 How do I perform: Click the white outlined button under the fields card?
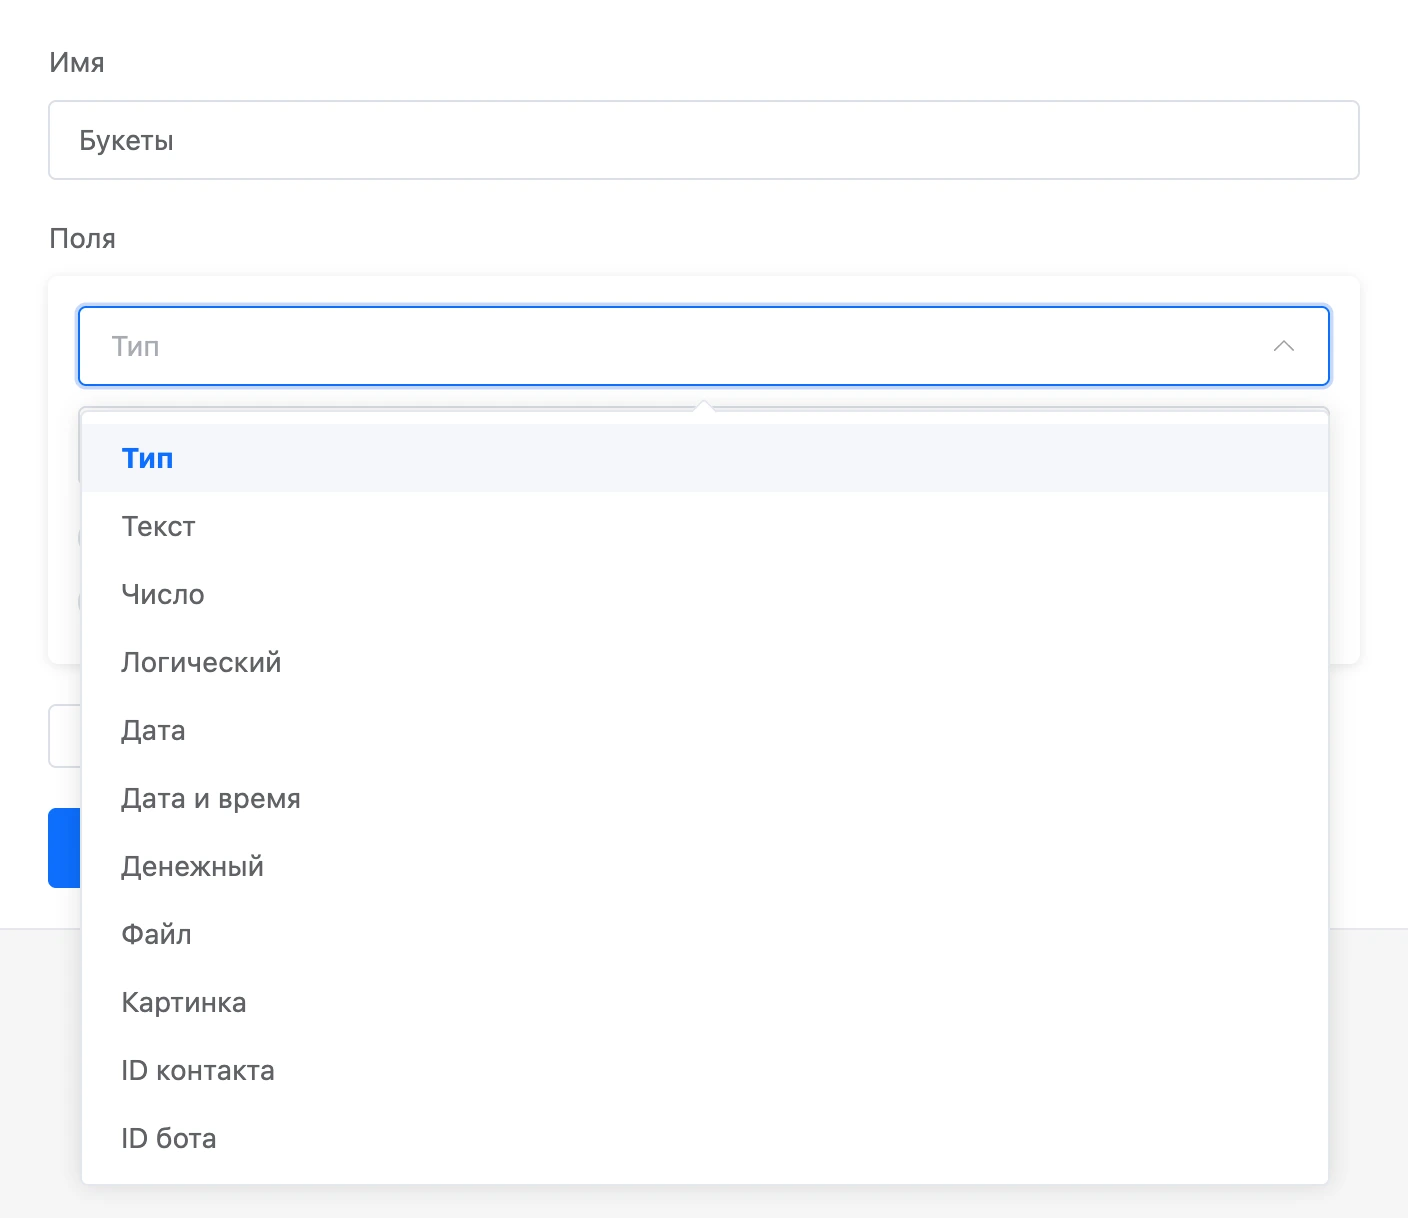65,736
